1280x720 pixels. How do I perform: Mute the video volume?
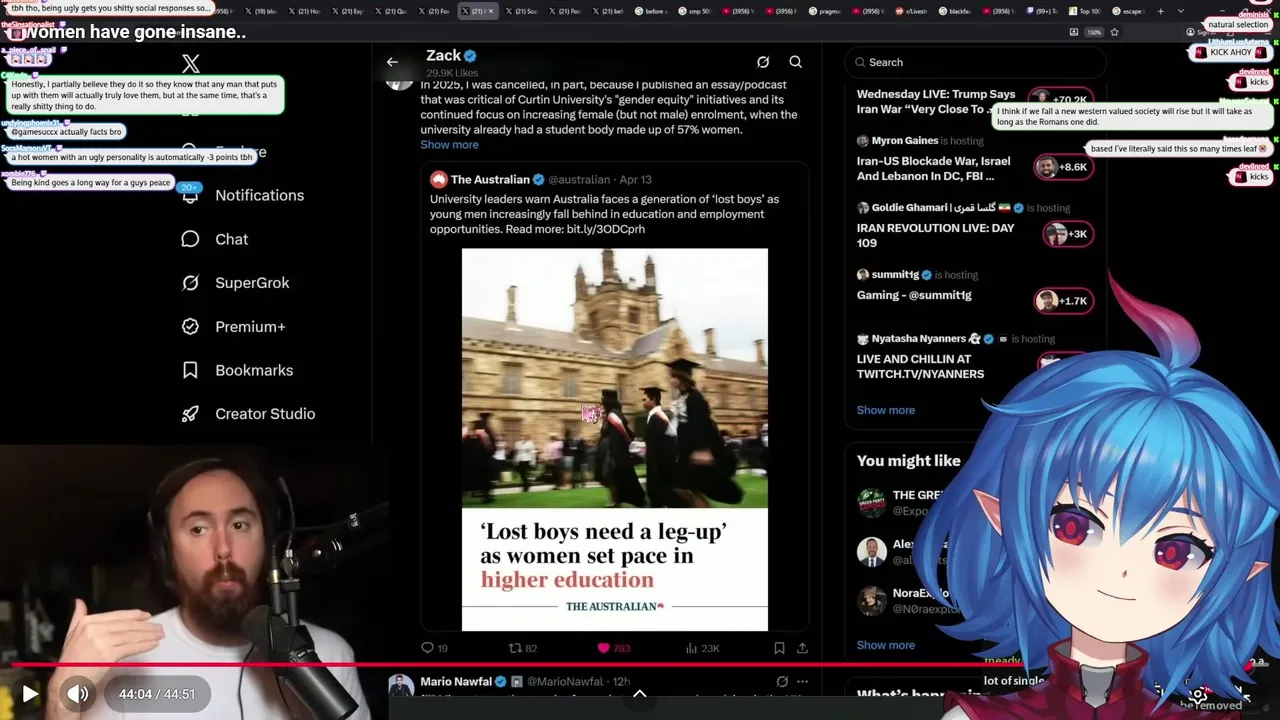[77, 693]
